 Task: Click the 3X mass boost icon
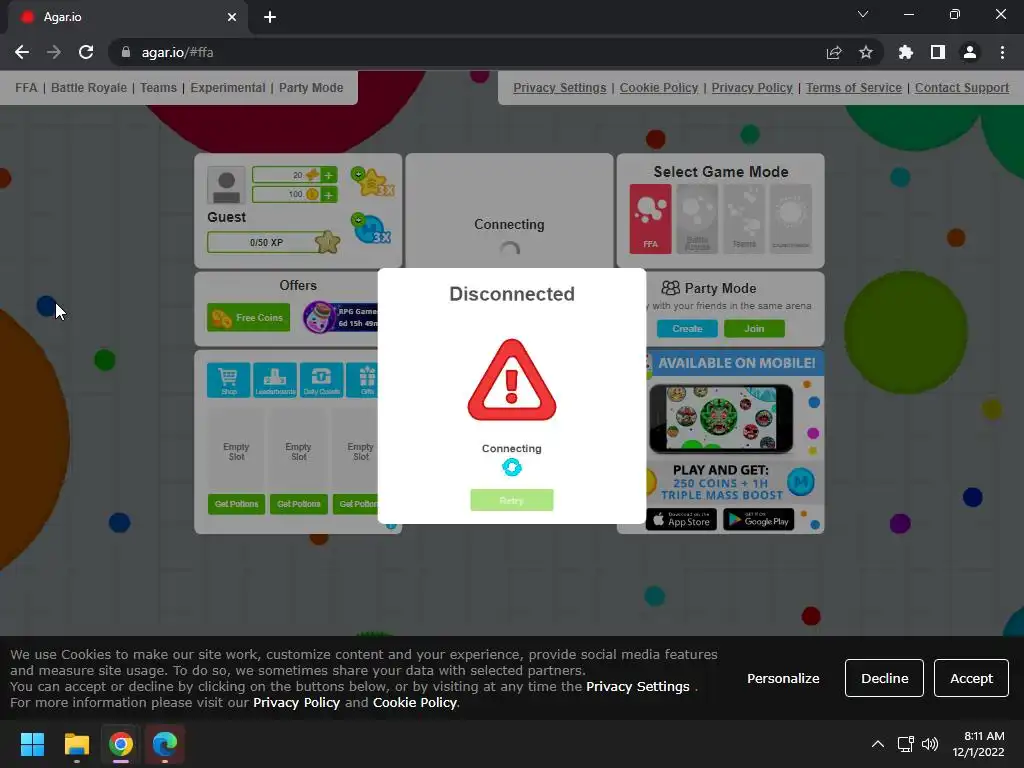pyautogui.click(x=372, y=229)
